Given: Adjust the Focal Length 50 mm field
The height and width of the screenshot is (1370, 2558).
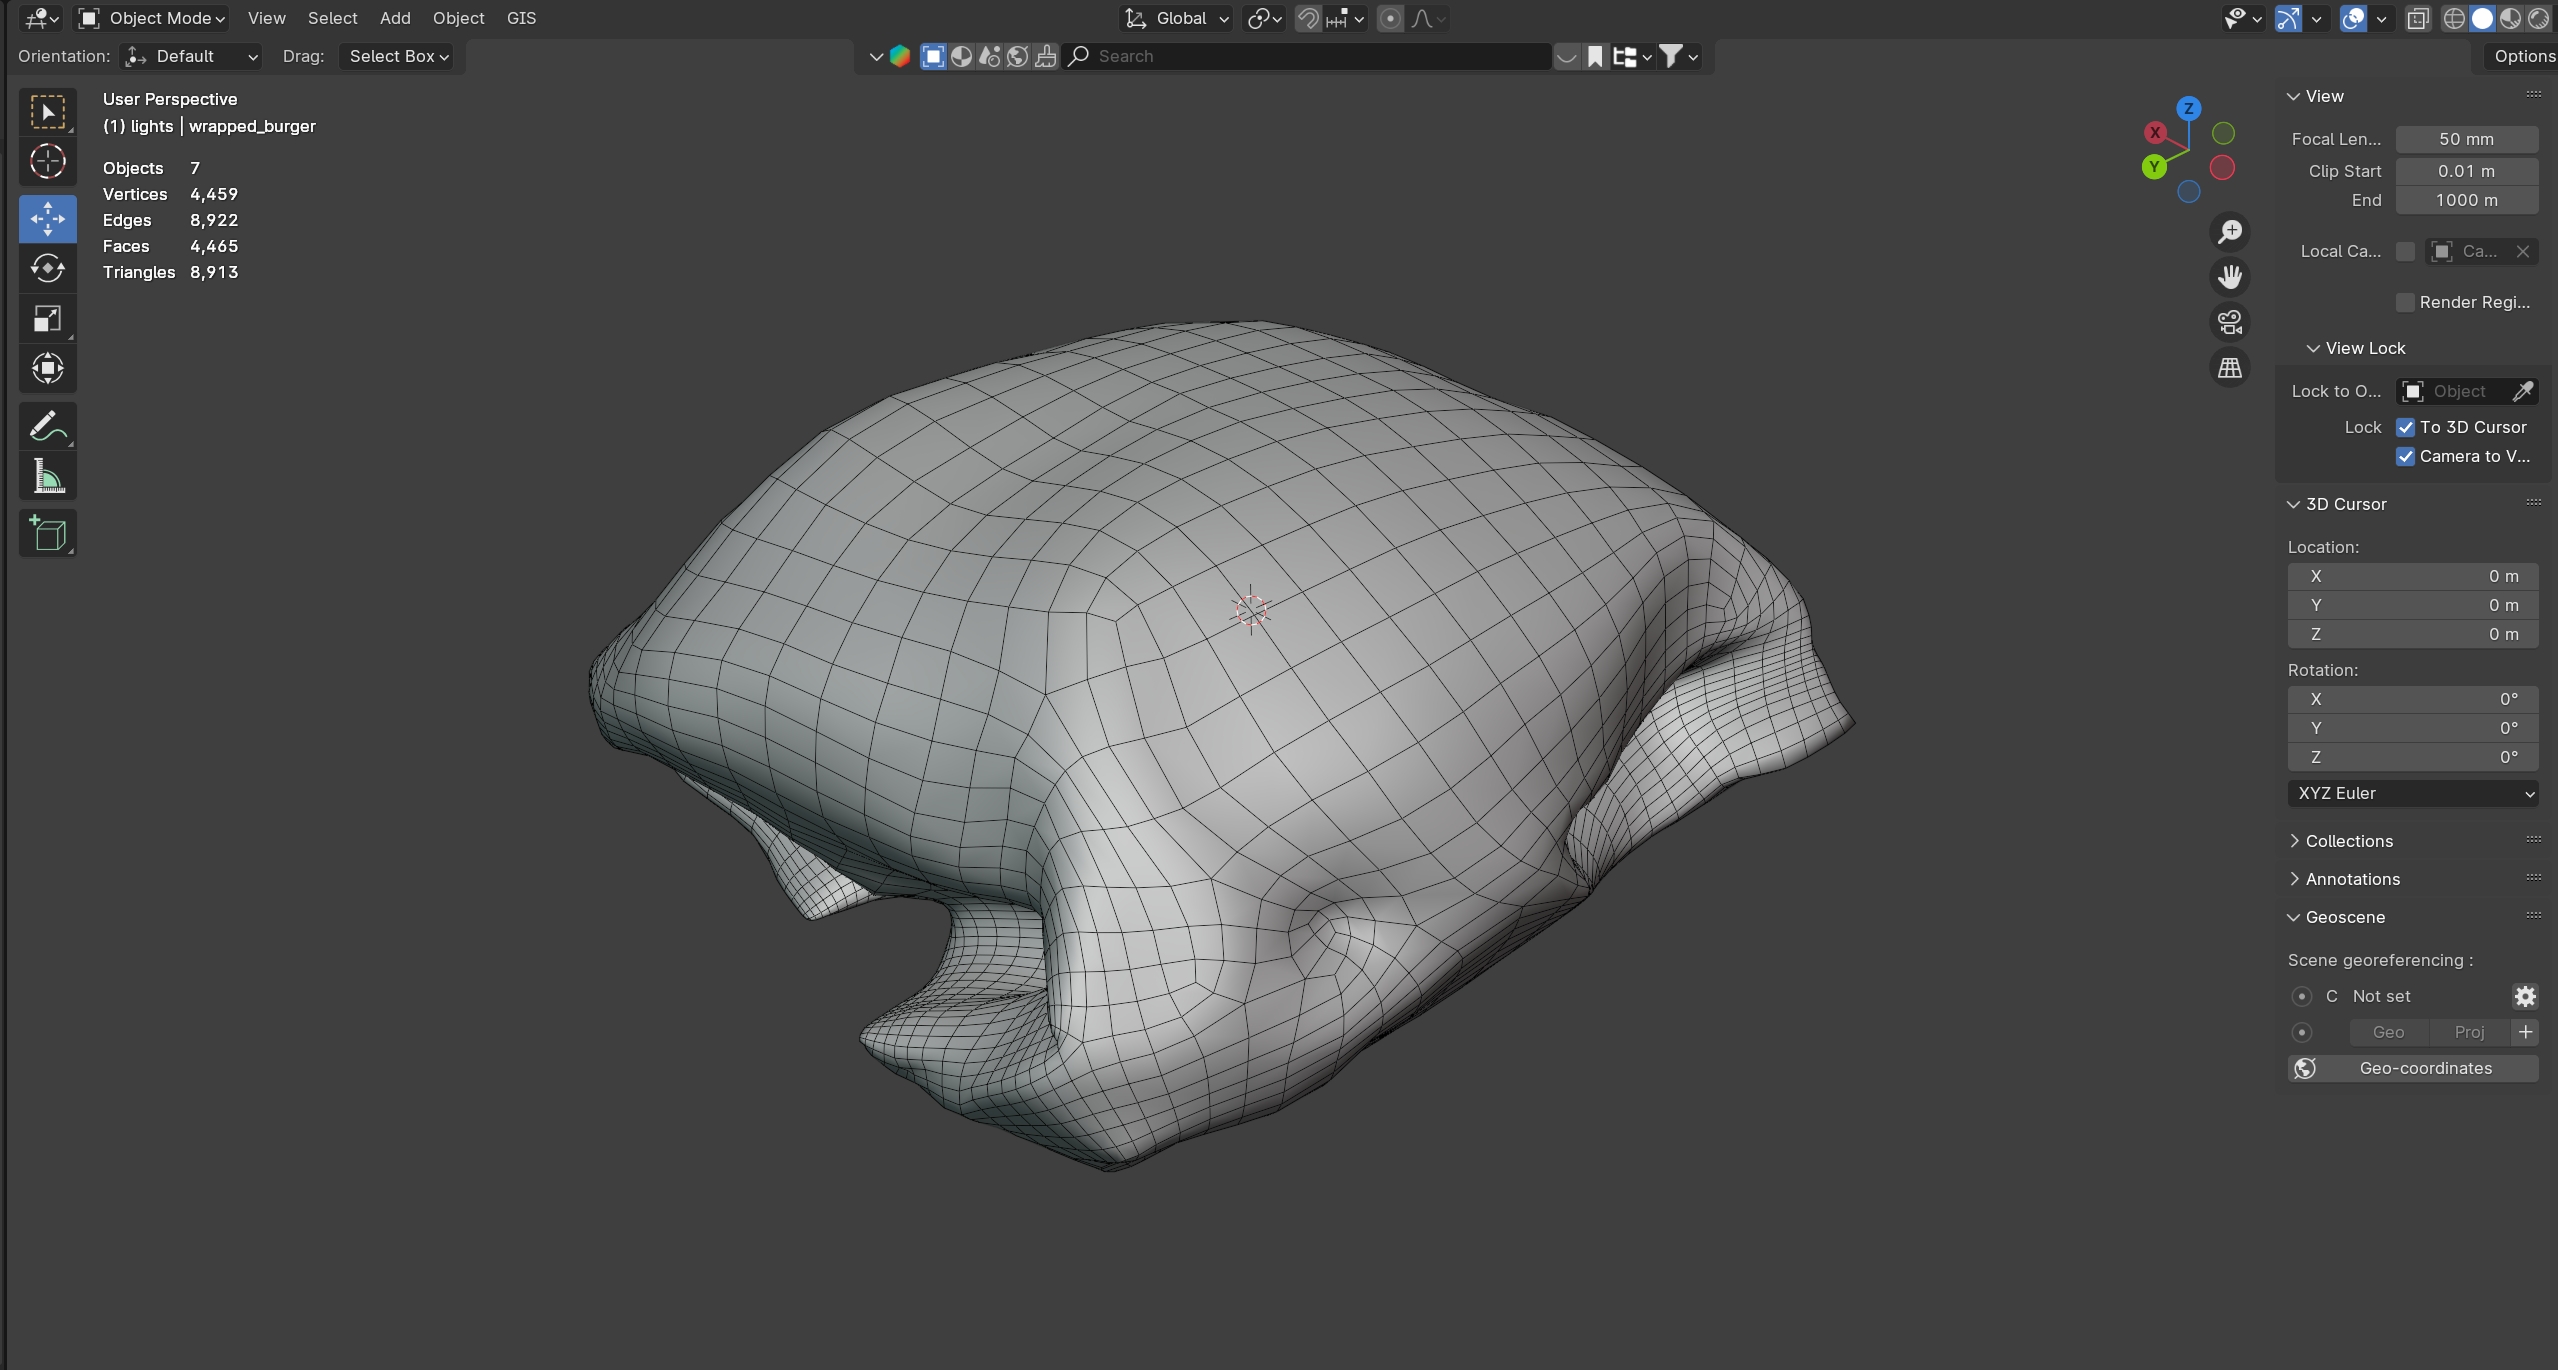Looking at the screenshot, I should (x=2465, y=139).
